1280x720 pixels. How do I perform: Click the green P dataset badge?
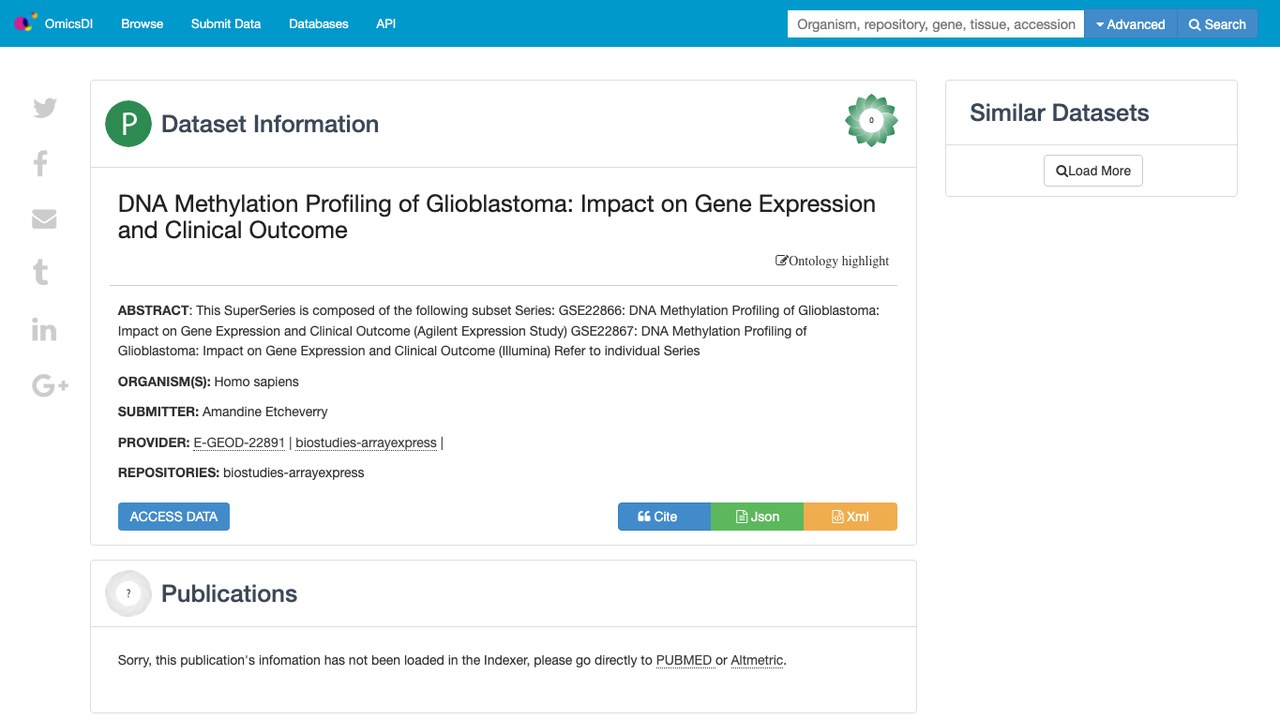tap(128, 124)
